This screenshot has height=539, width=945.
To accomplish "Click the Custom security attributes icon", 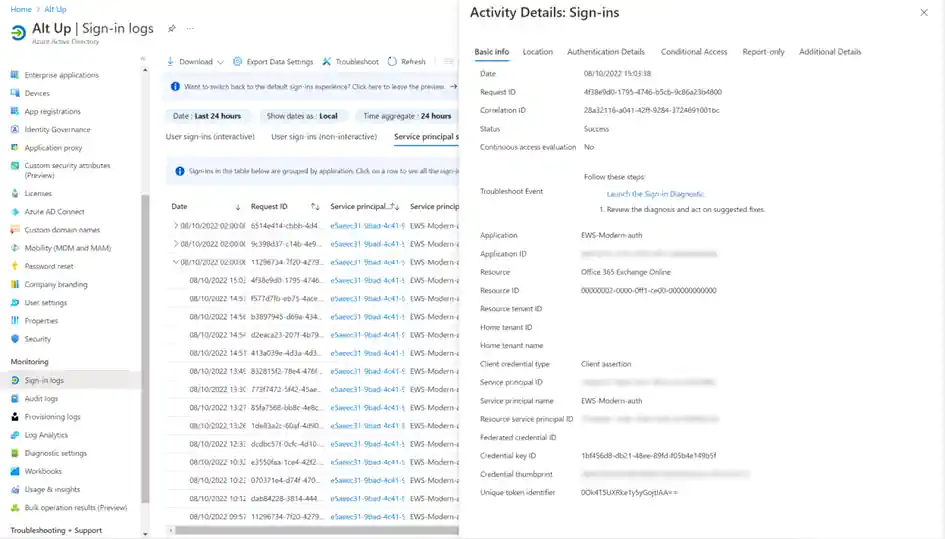I will [15, 165].
